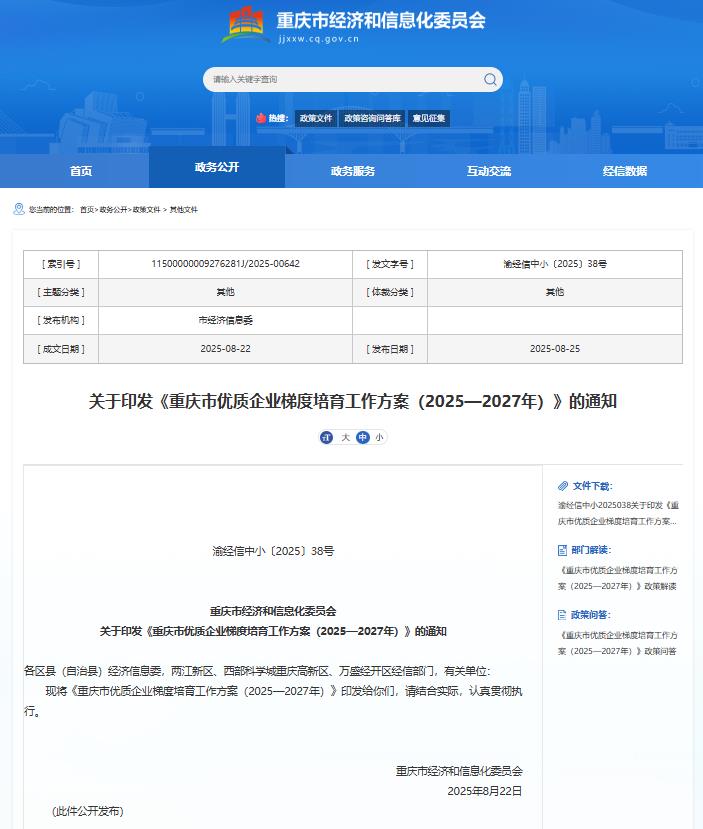Click the document icon beside 政策问答

562,615
